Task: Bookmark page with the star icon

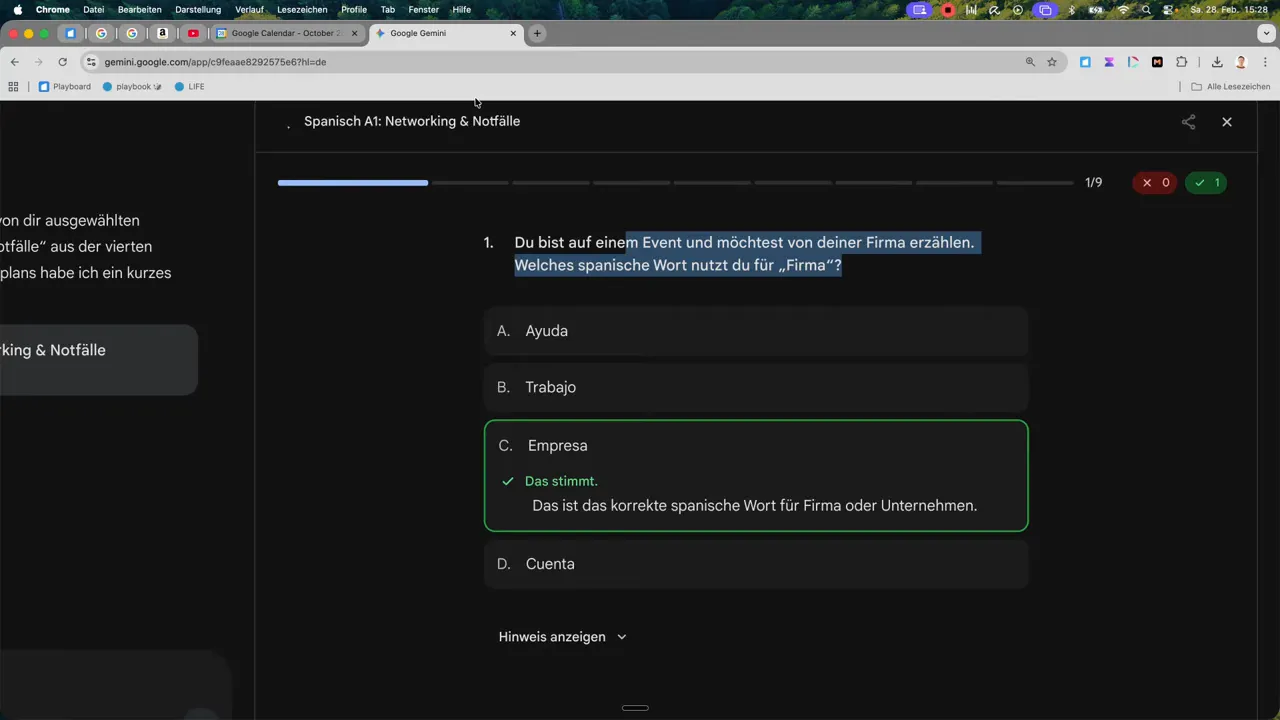Action: 1052,62
